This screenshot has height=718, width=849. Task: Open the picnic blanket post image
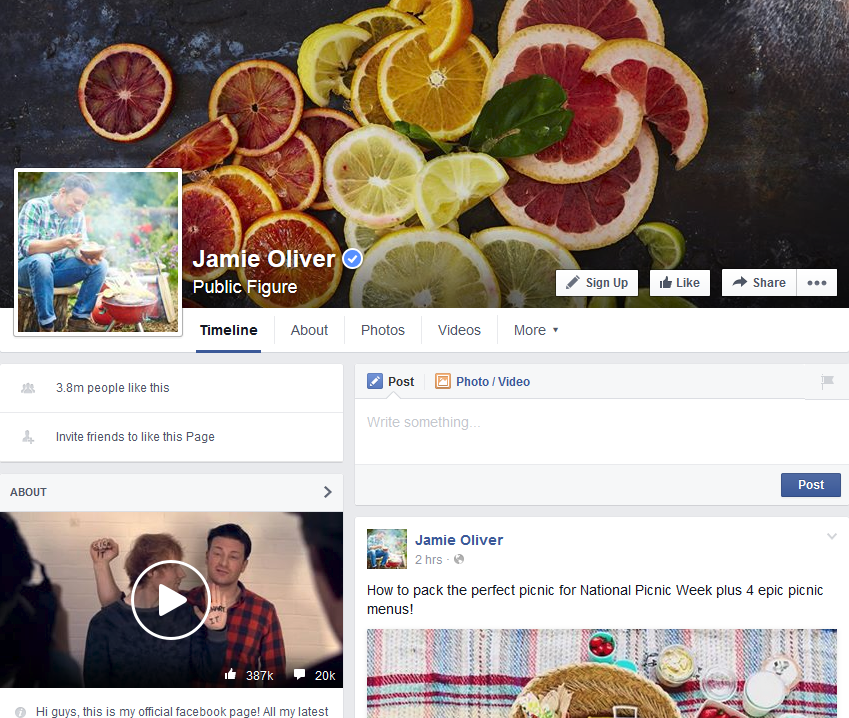pos(602,673)
